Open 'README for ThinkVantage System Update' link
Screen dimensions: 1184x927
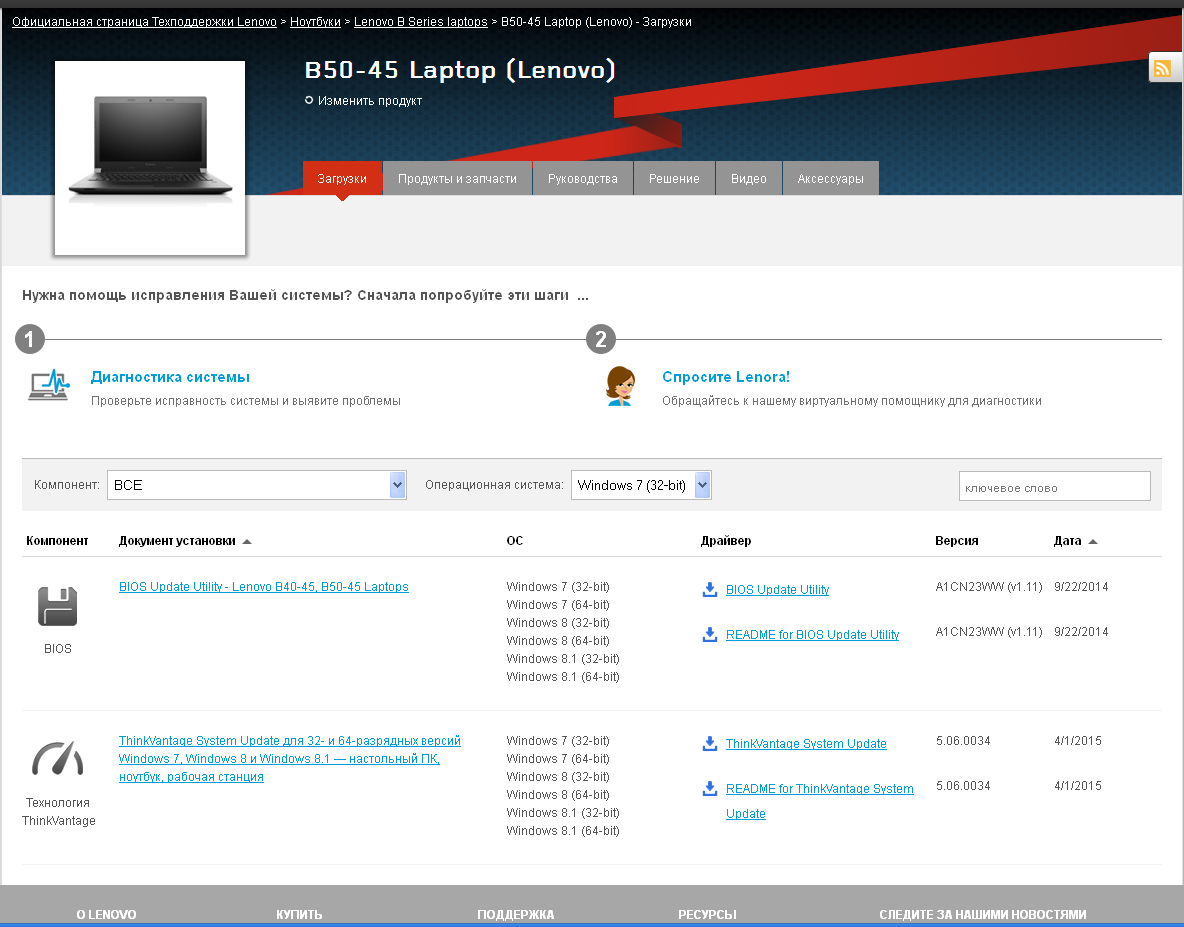[x=819, y=801]
